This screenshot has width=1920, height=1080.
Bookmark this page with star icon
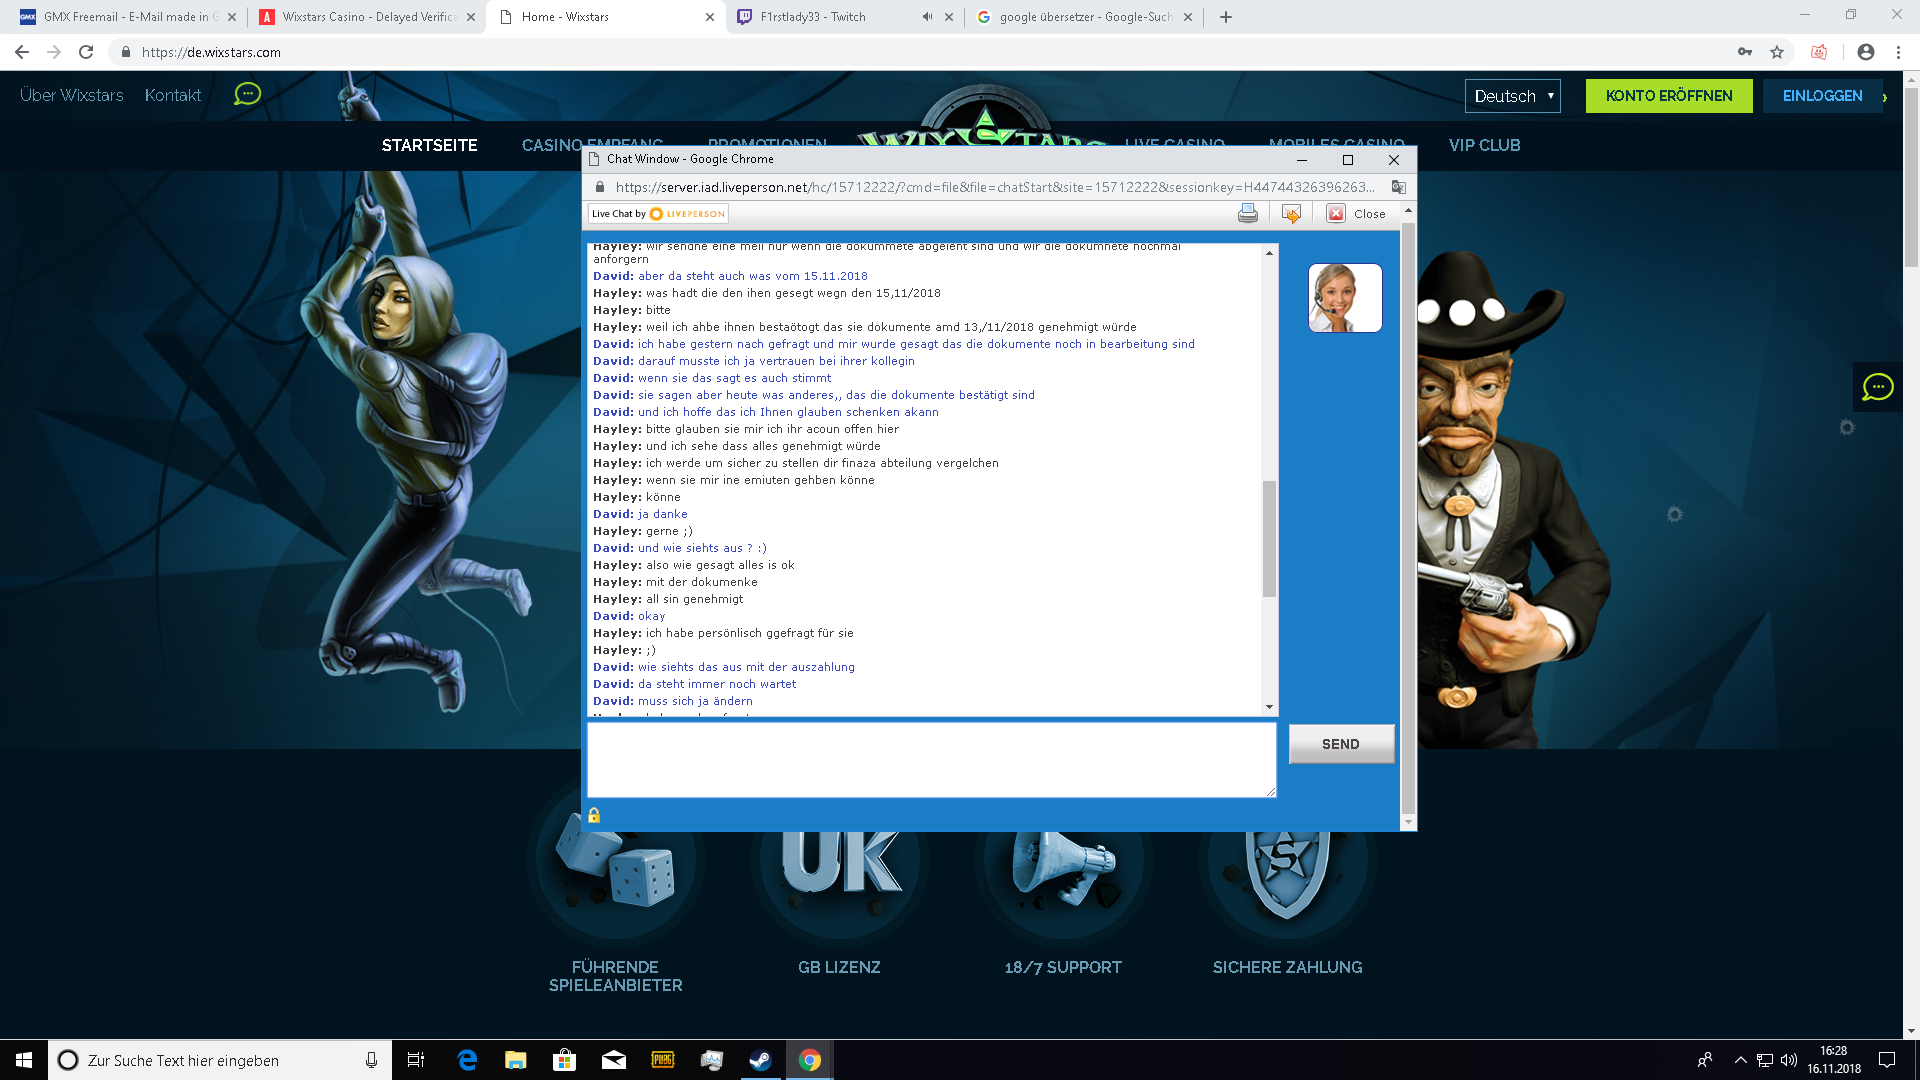[1776, 52]
